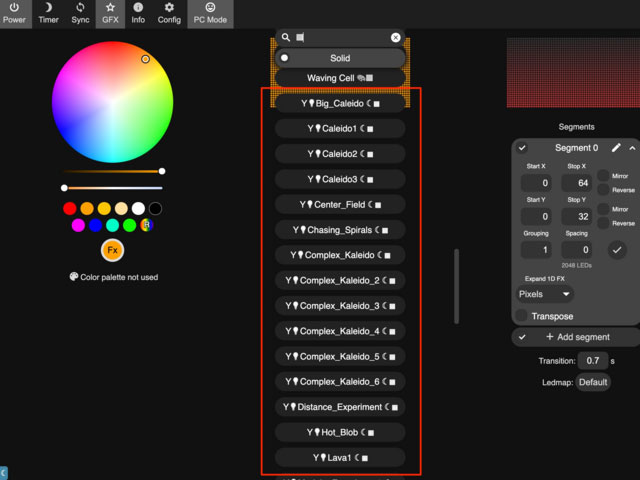Open Config settings
Image resolution: width=640 pixels, height=480 pixels.
coord(169,13)
